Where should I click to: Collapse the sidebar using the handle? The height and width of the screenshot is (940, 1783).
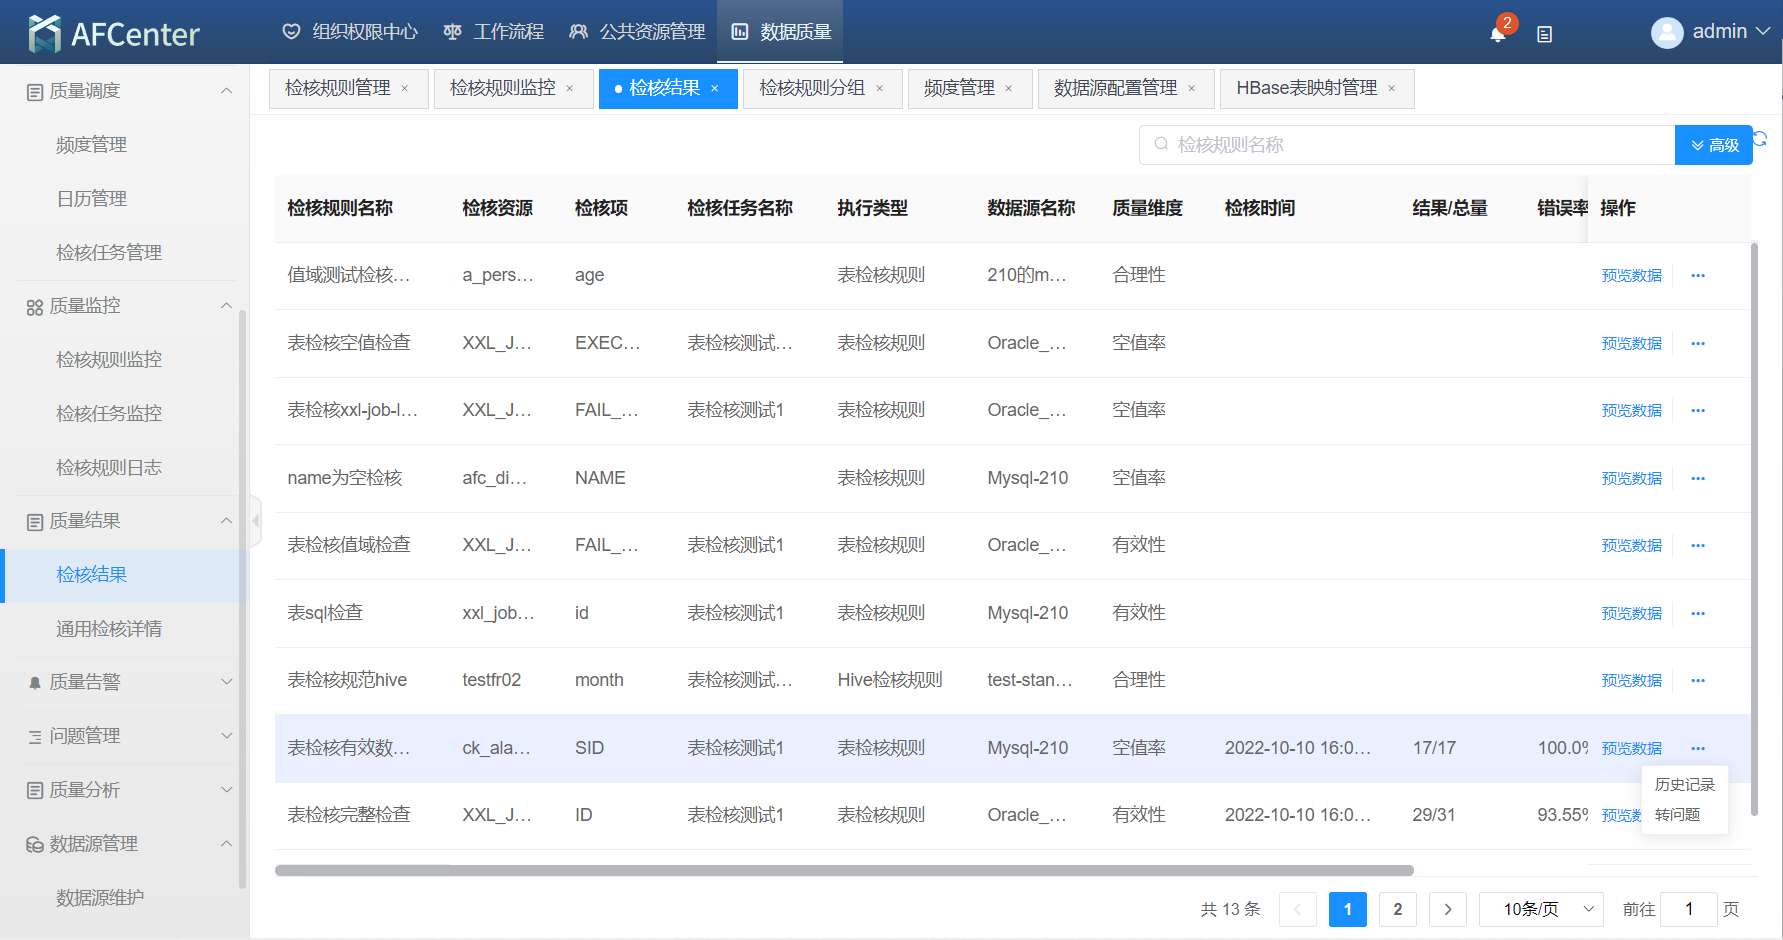coord(255,521)
